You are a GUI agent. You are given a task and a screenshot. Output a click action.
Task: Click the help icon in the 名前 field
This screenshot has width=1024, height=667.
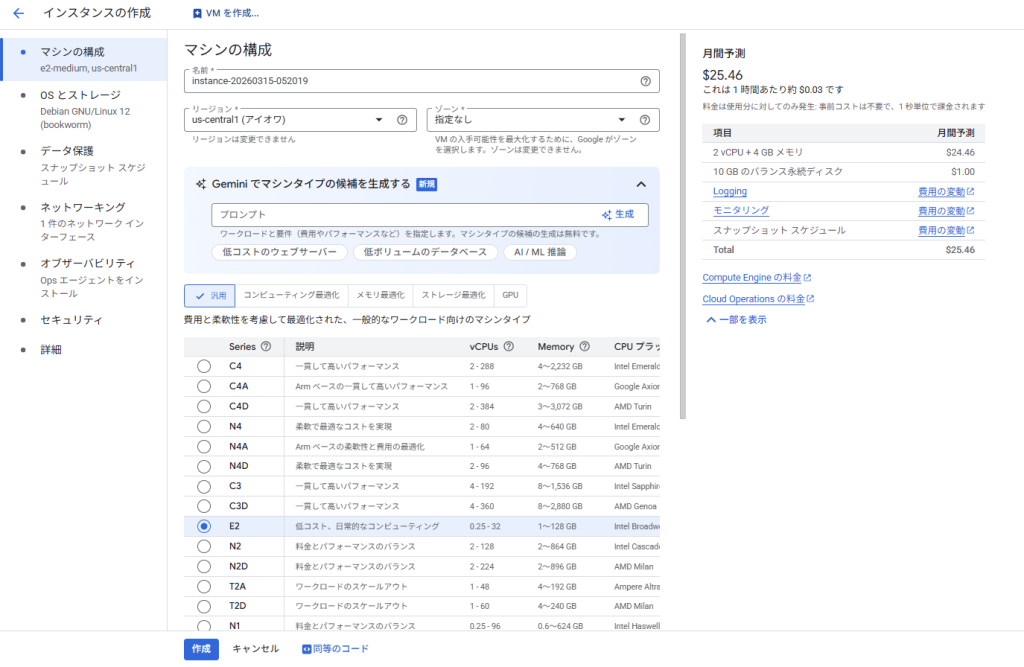(x=645, y=81)
